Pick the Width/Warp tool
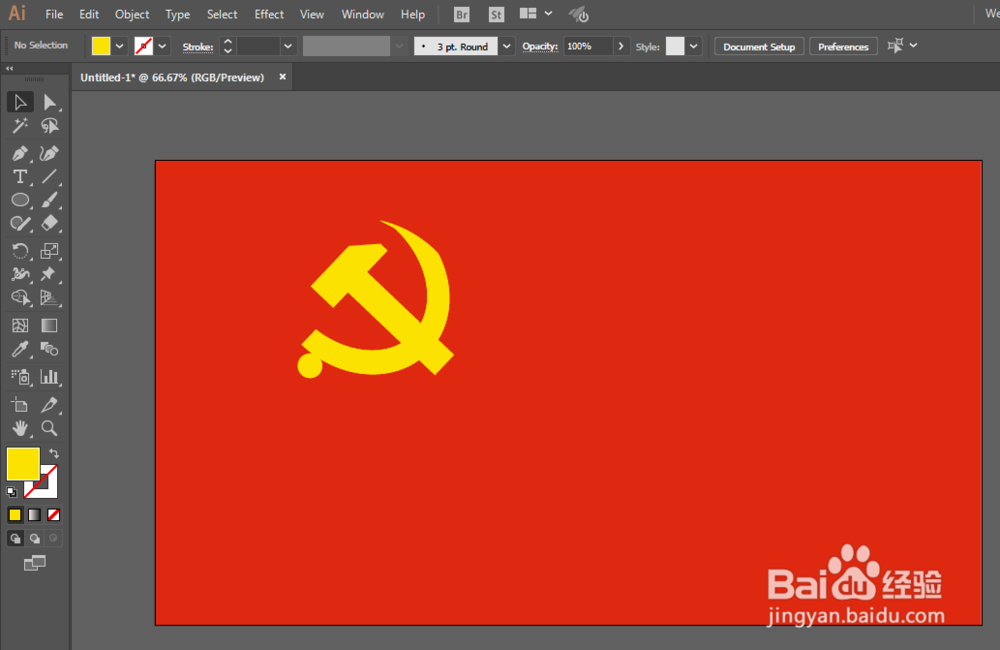1000x650 pixels. click(x=20, y=274)
